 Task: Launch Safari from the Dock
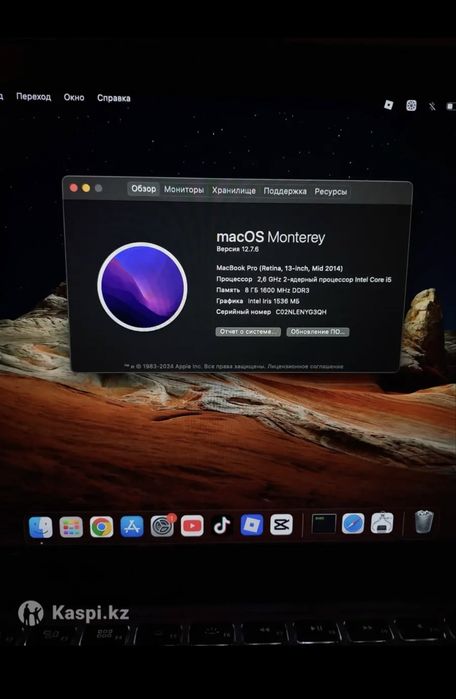point(353,523)
